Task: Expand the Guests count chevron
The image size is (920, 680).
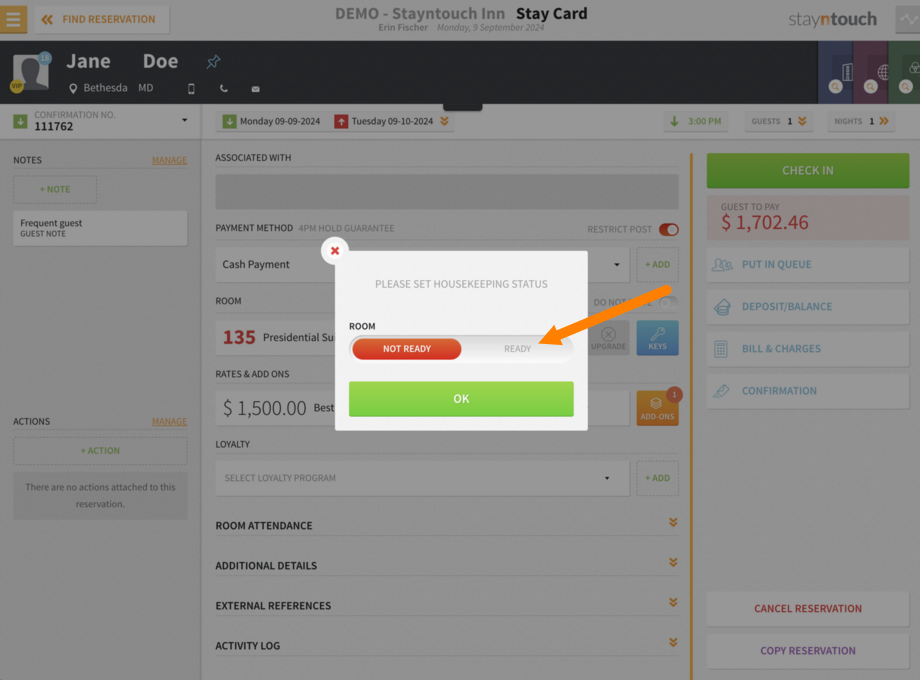Action: tap(802, 121)
